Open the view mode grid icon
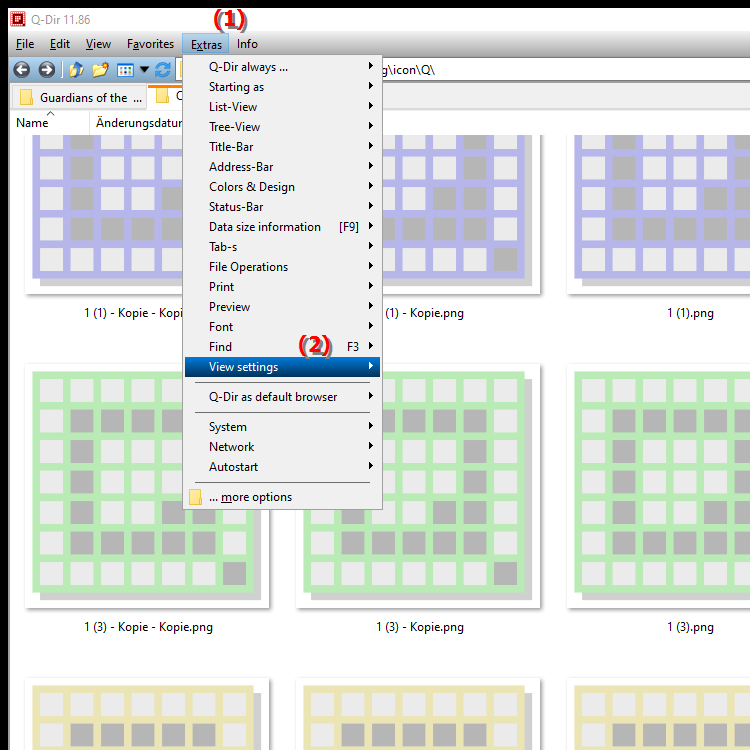Viewport: 750px width, 750px height. pyautogui.click(x=125, y=70)
